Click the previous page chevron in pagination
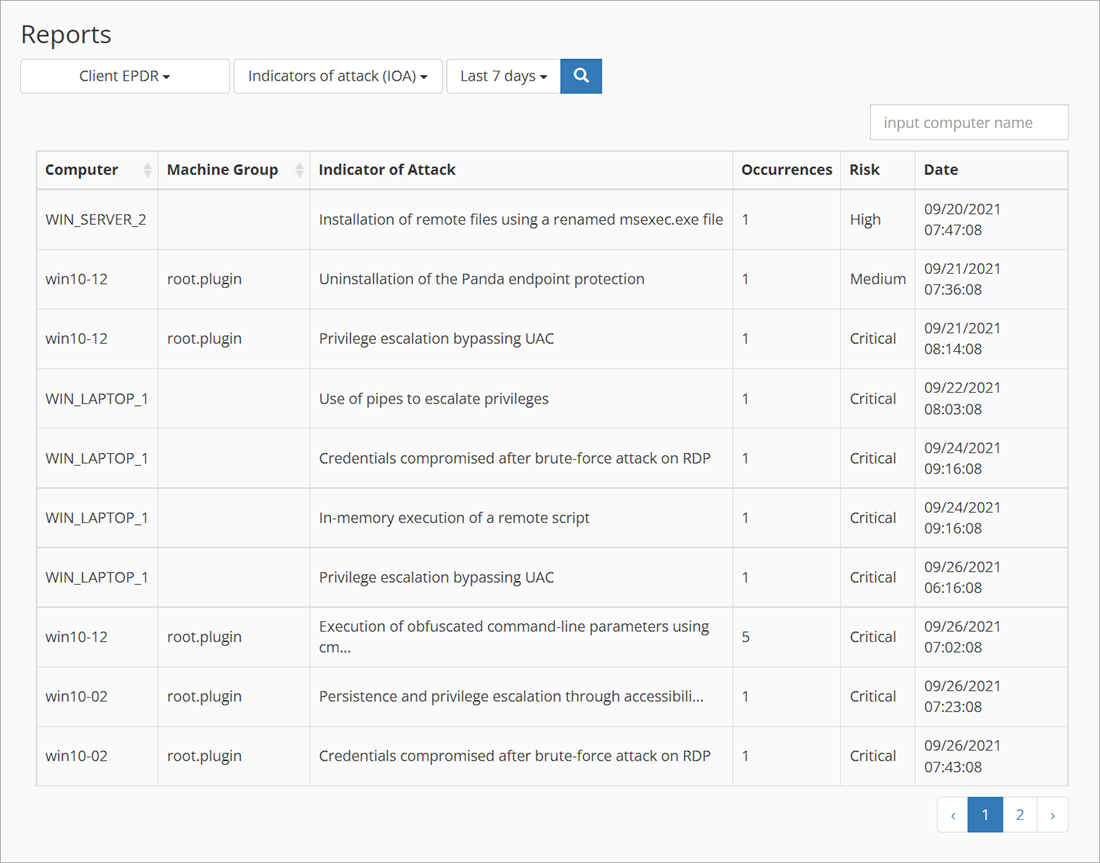Image resolution: width=1100 pixels, height=863 pixels. [x=952, y=814]
